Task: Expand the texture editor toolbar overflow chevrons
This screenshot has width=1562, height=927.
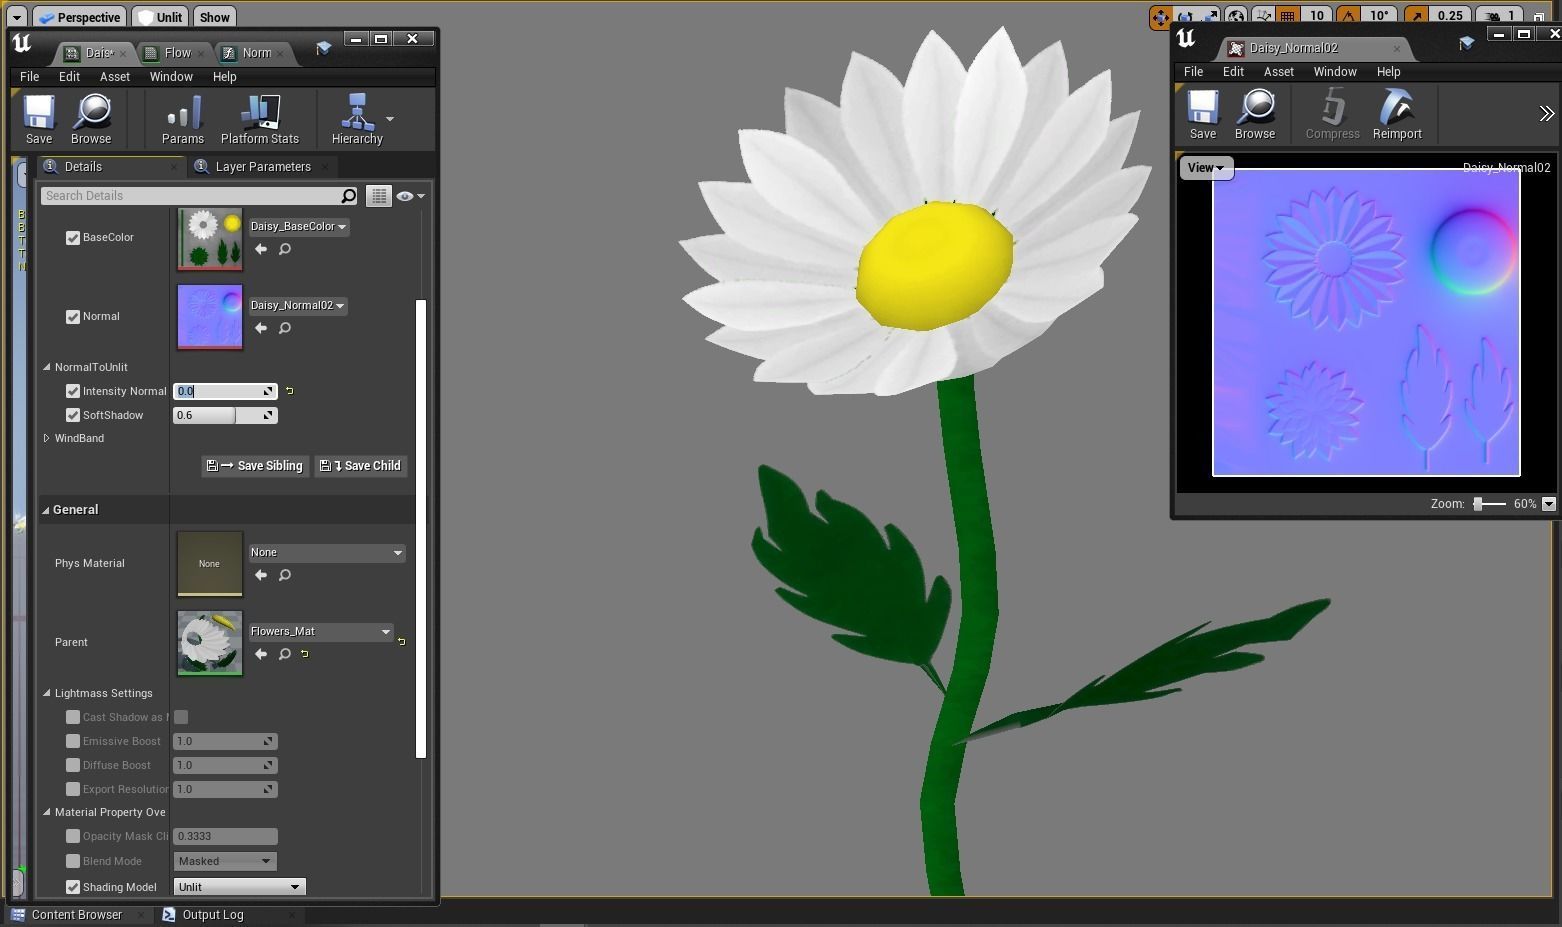Action: click(x=1547, y=114)
